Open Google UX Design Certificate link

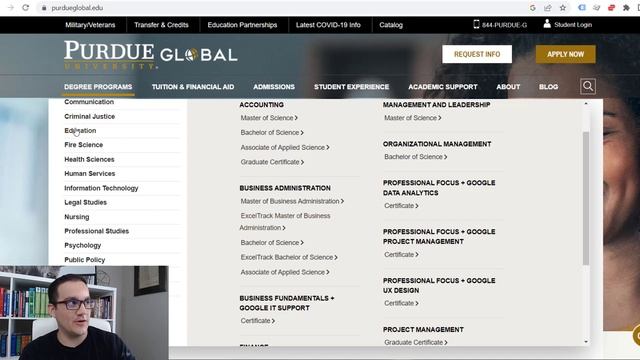pyautogui.click(x=401, y=303)
